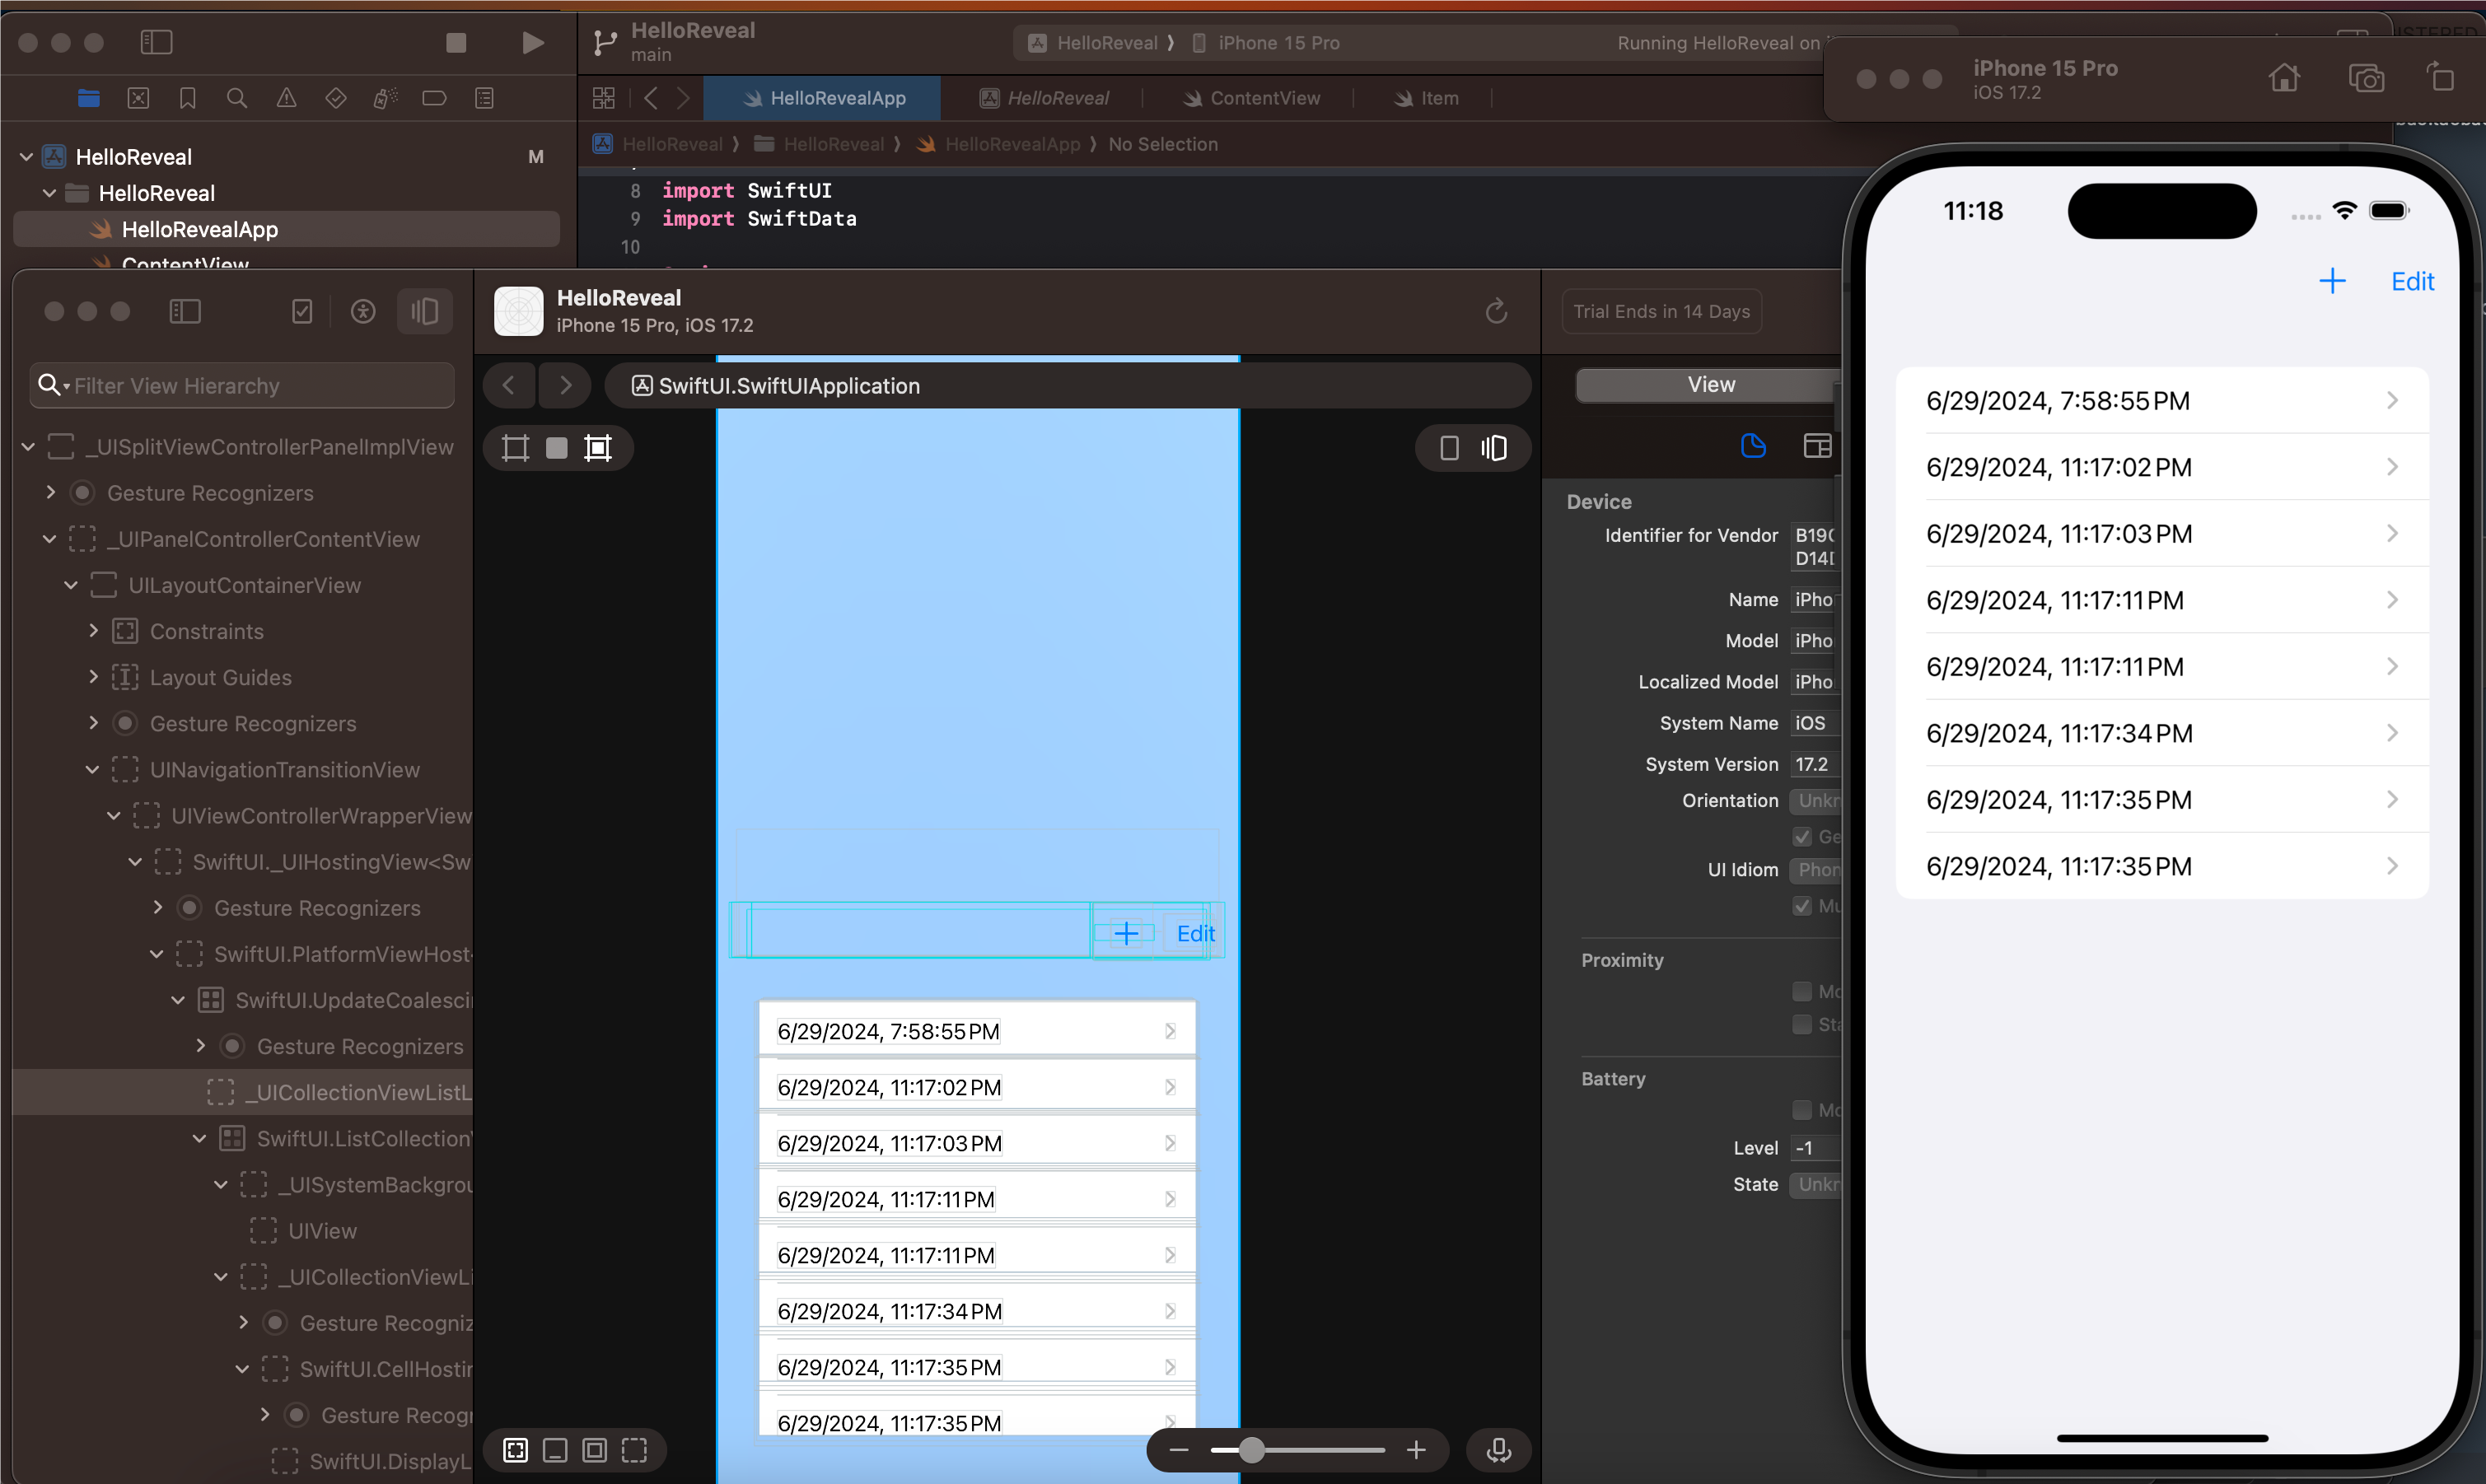Click the SwiftUI.SwiftUIApplication path bar

1067,386
